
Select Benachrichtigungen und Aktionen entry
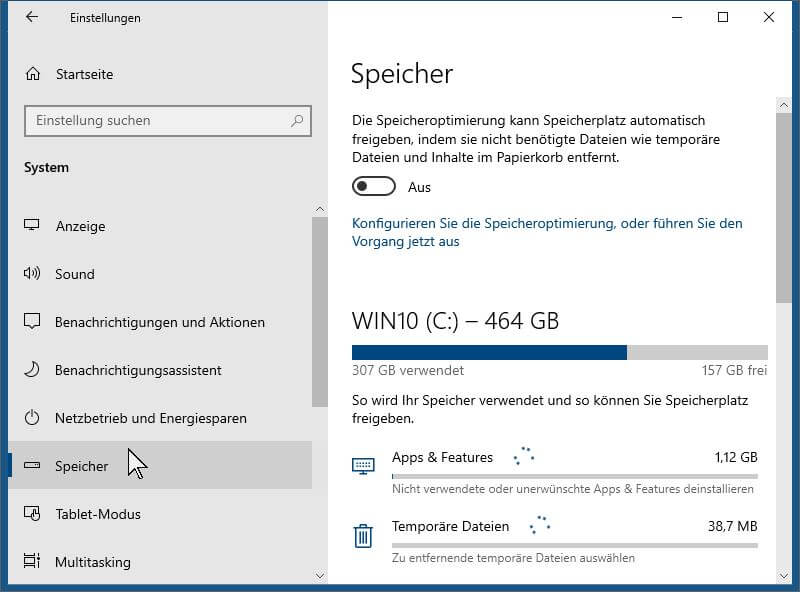[160, 322]
